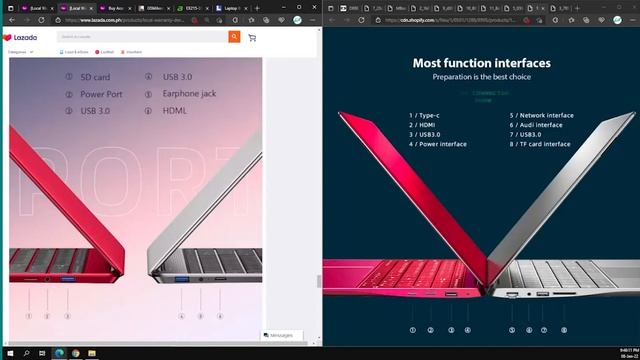The width and height of the screenshot is (640, 360).
Task: Open the Messages chat button
Action: pos(282,335)
